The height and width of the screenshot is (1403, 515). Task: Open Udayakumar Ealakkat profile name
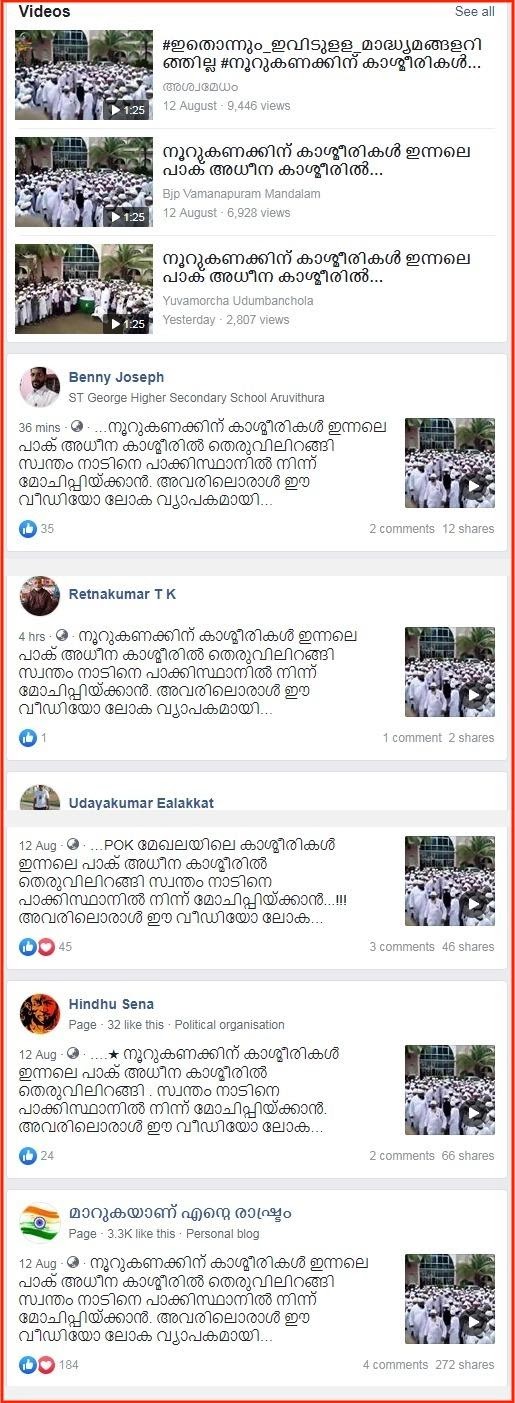pos(141,803)
